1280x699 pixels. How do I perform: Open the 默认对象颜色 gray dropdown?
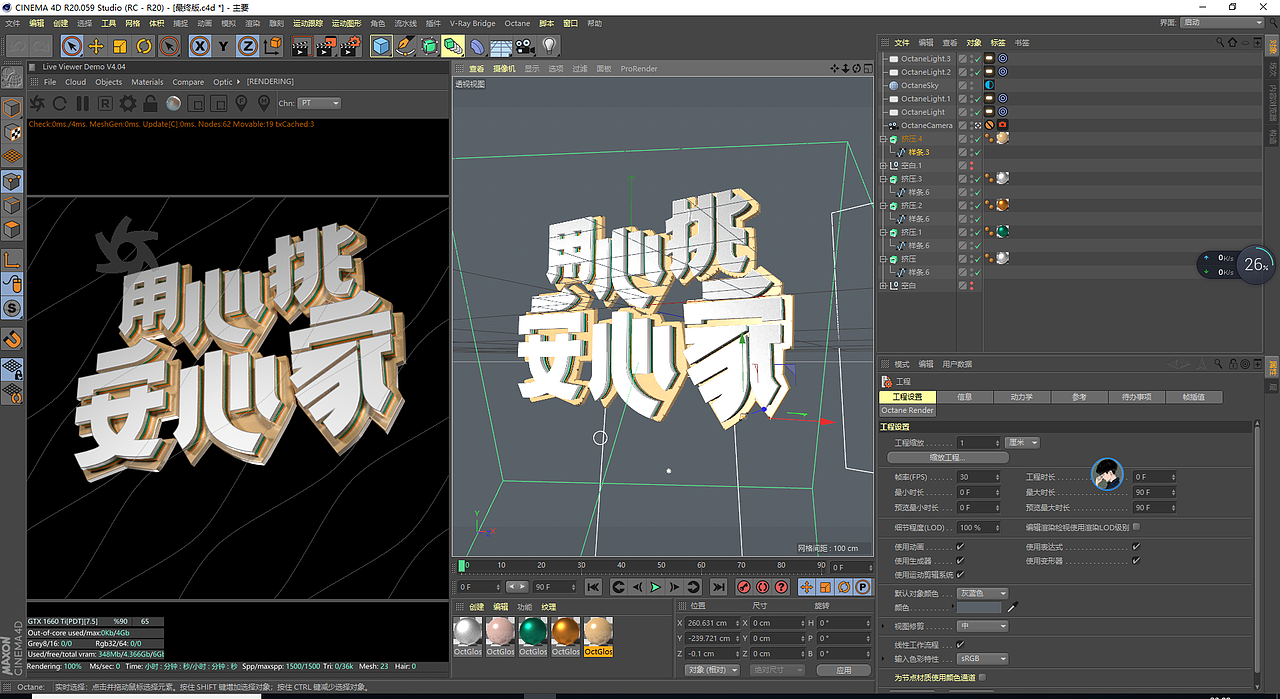982,594
